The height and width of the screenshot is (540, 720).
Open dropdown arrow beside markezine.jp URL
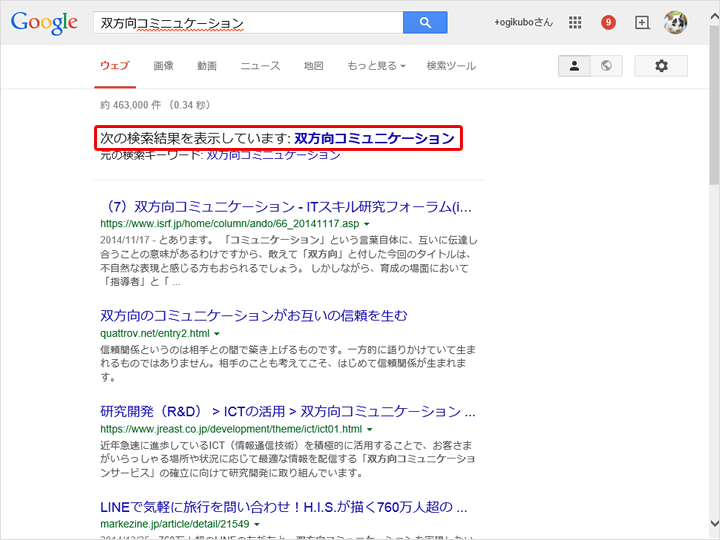pyautogui.click(x=257, y=524)
